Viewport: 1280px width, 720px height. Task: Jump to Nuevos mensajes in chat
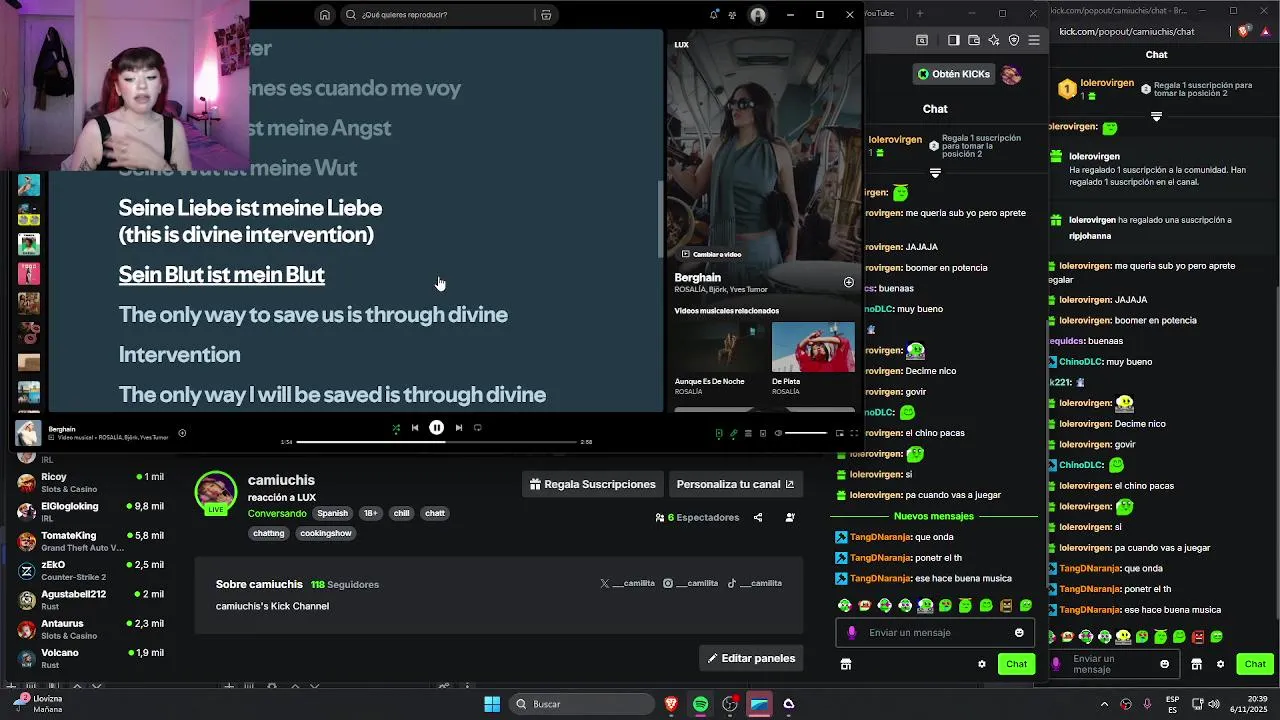coord(934,516)
